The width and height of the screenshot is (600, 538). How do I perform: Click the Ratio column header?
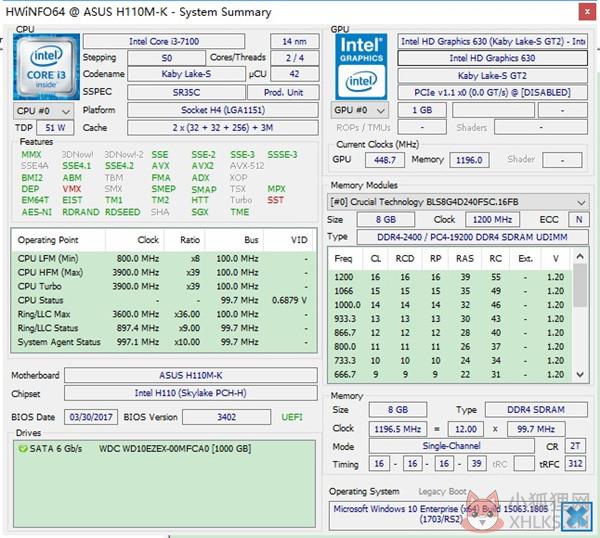(x=184, y=240)
